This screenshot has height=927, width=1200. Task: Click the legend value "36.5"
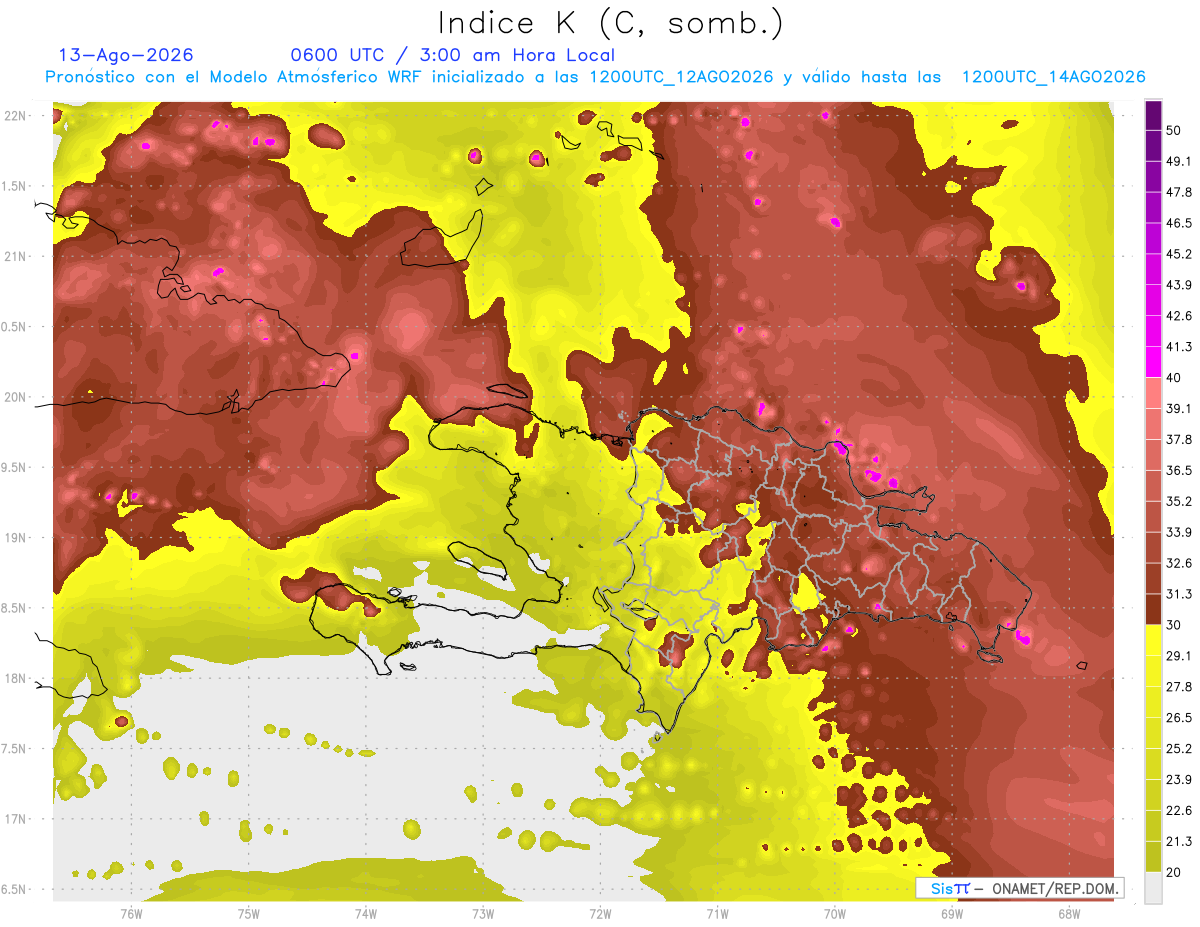pyautogui.click(x=1179, y=470)
